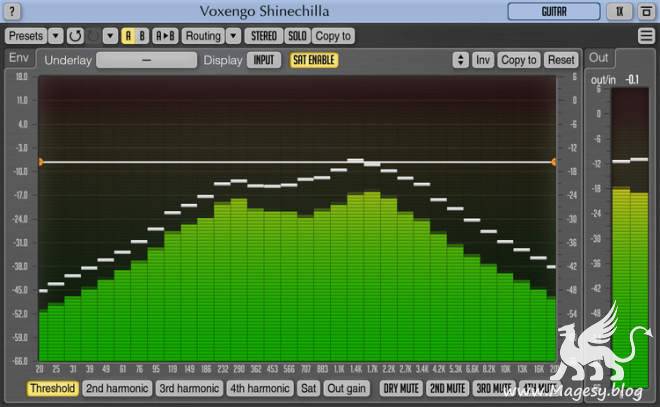Toggle the STEREO channel mode button
The image size is (660, 407).
pos(264,36)
